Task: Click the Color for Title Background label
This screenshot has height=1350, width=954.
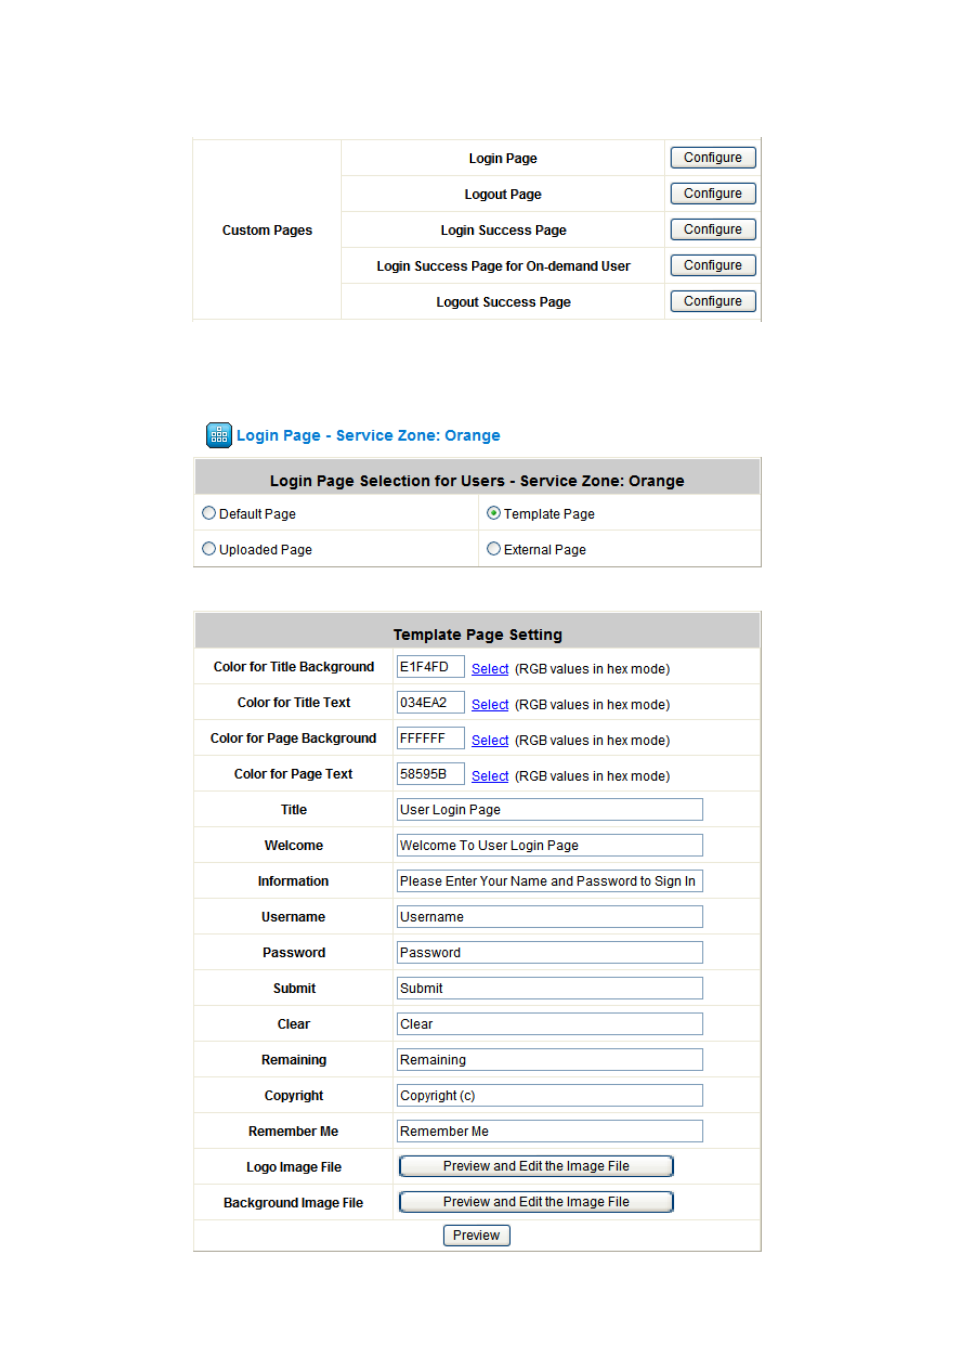Action: point(293,667)
